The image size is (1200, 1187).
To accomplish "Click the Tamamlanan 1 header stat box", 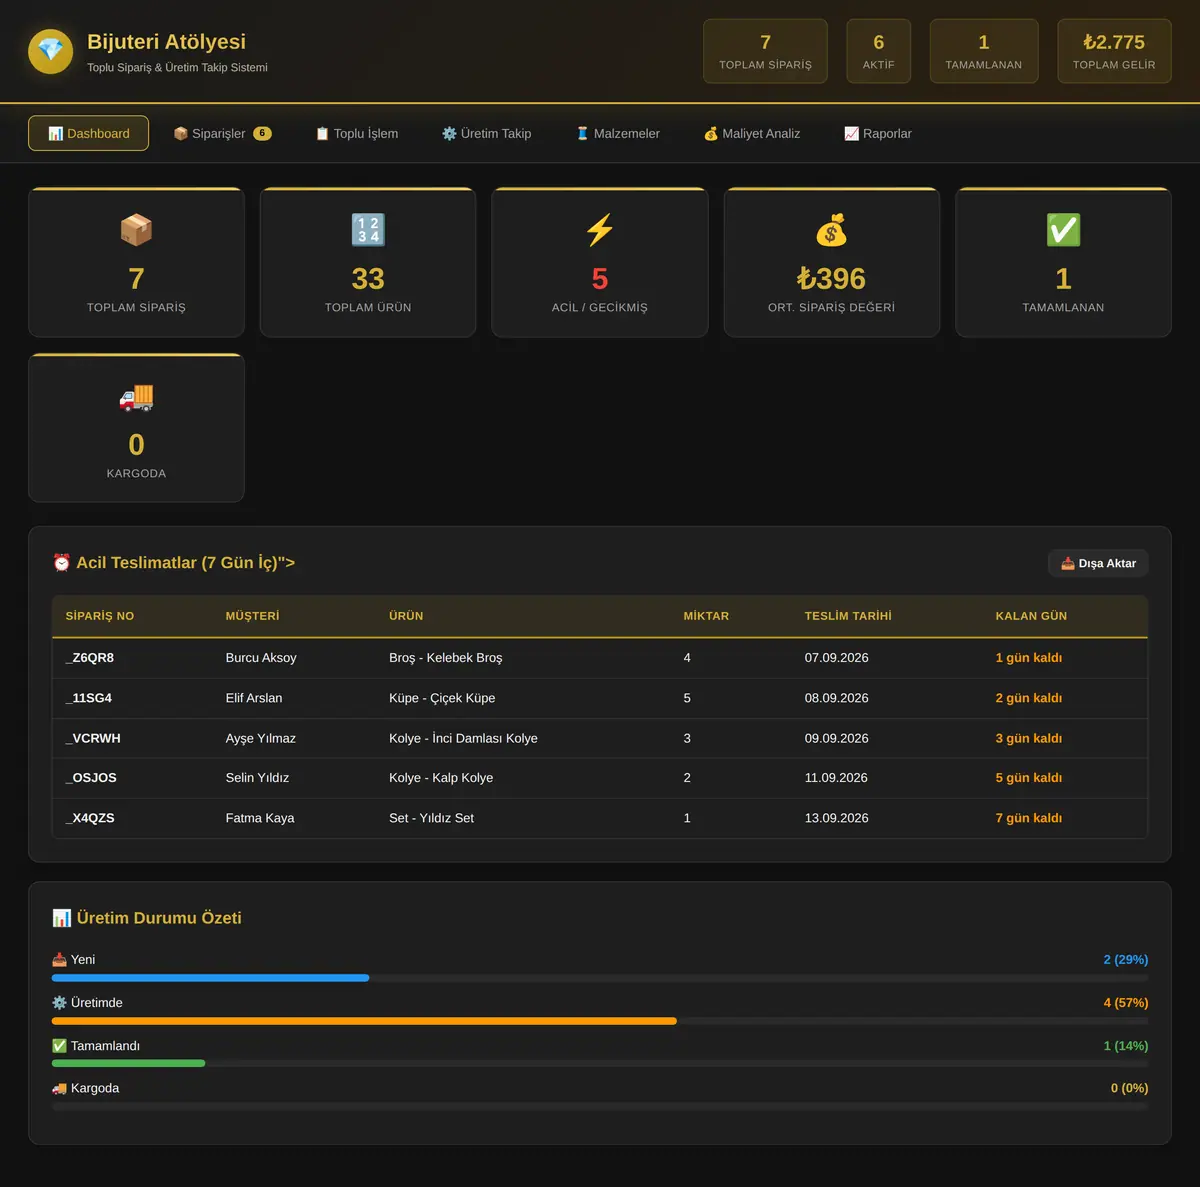I will [x=984, y=51].
